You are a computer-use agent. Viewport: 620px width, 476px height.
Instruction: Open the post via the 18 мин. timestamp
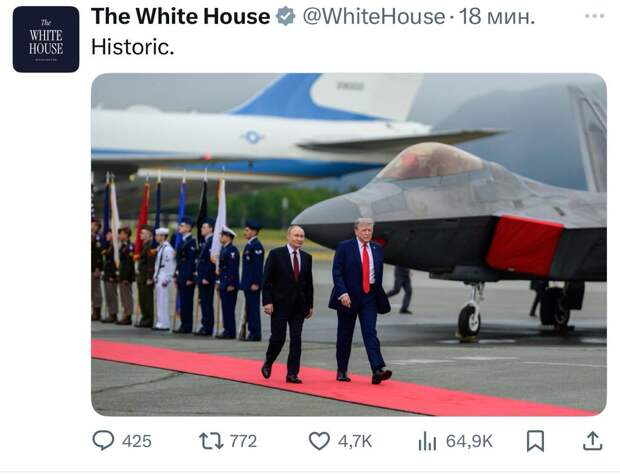tap(497, 17)
